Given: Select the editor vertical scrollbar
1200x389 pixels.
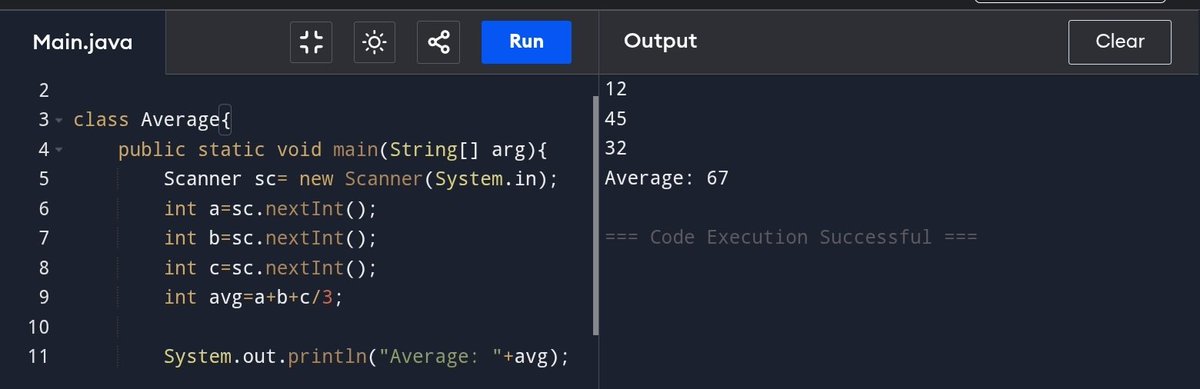Looking at the screenshot, I should tap(595, 214).
